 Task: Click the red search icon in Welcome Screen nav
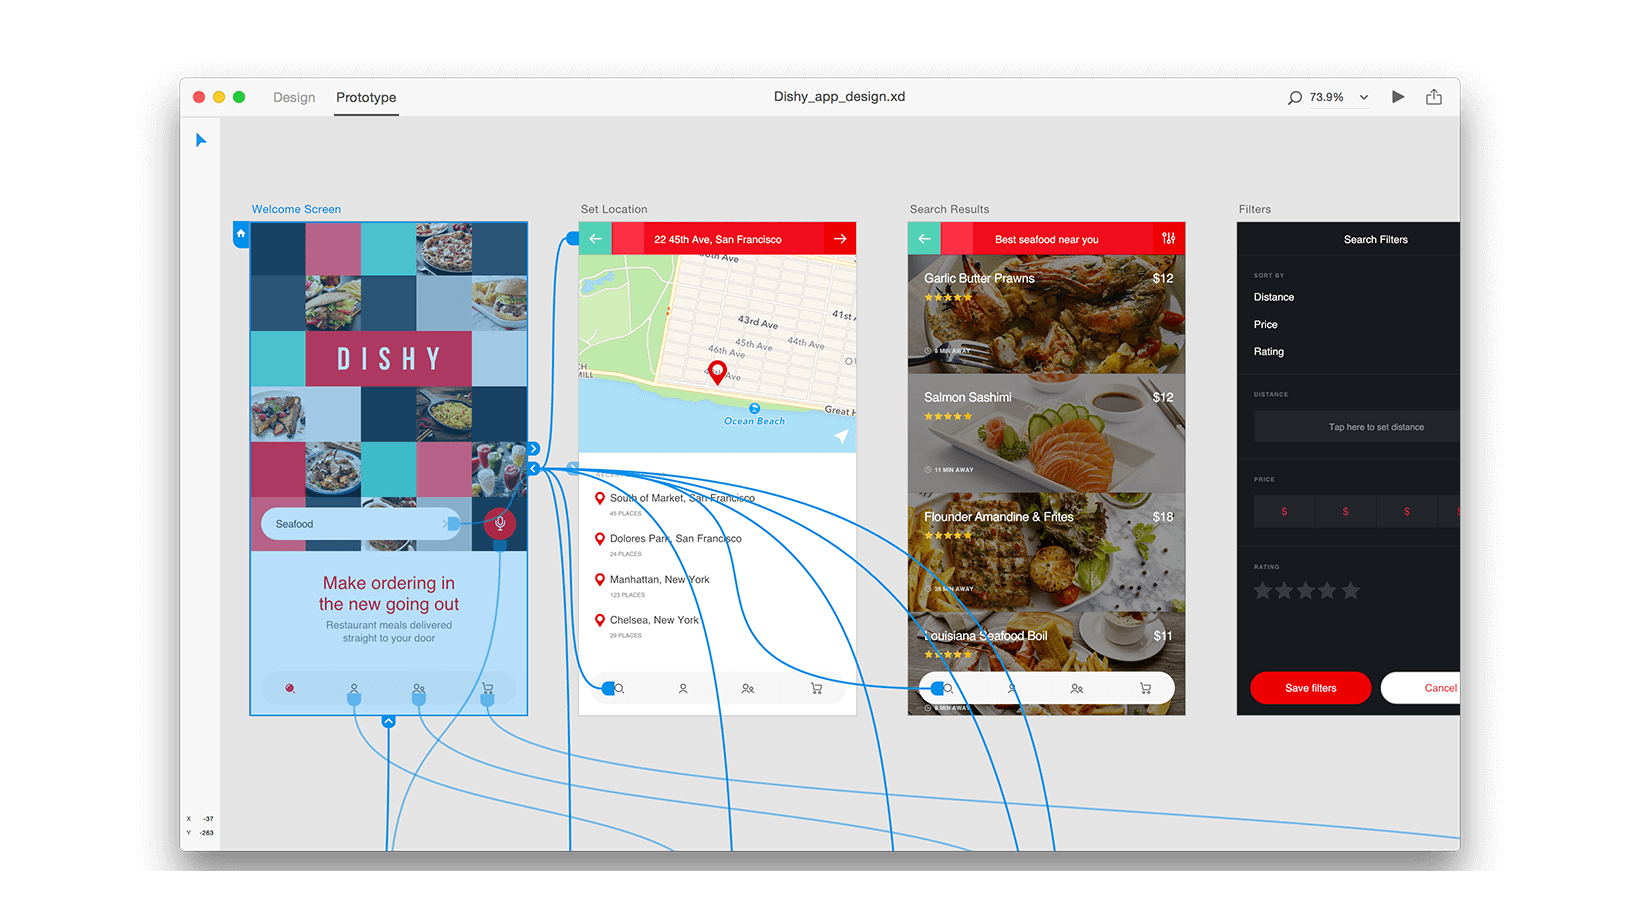pyautogui.click(x=290, y=689)
